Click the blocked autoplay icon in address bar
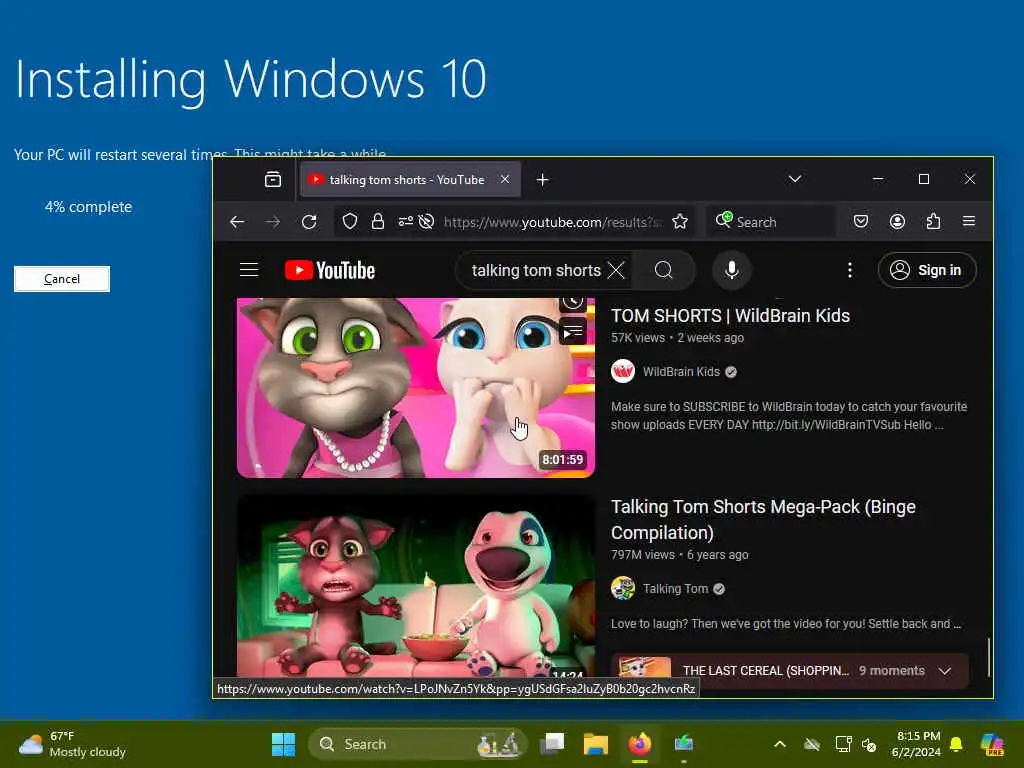 tap(426, 222)
